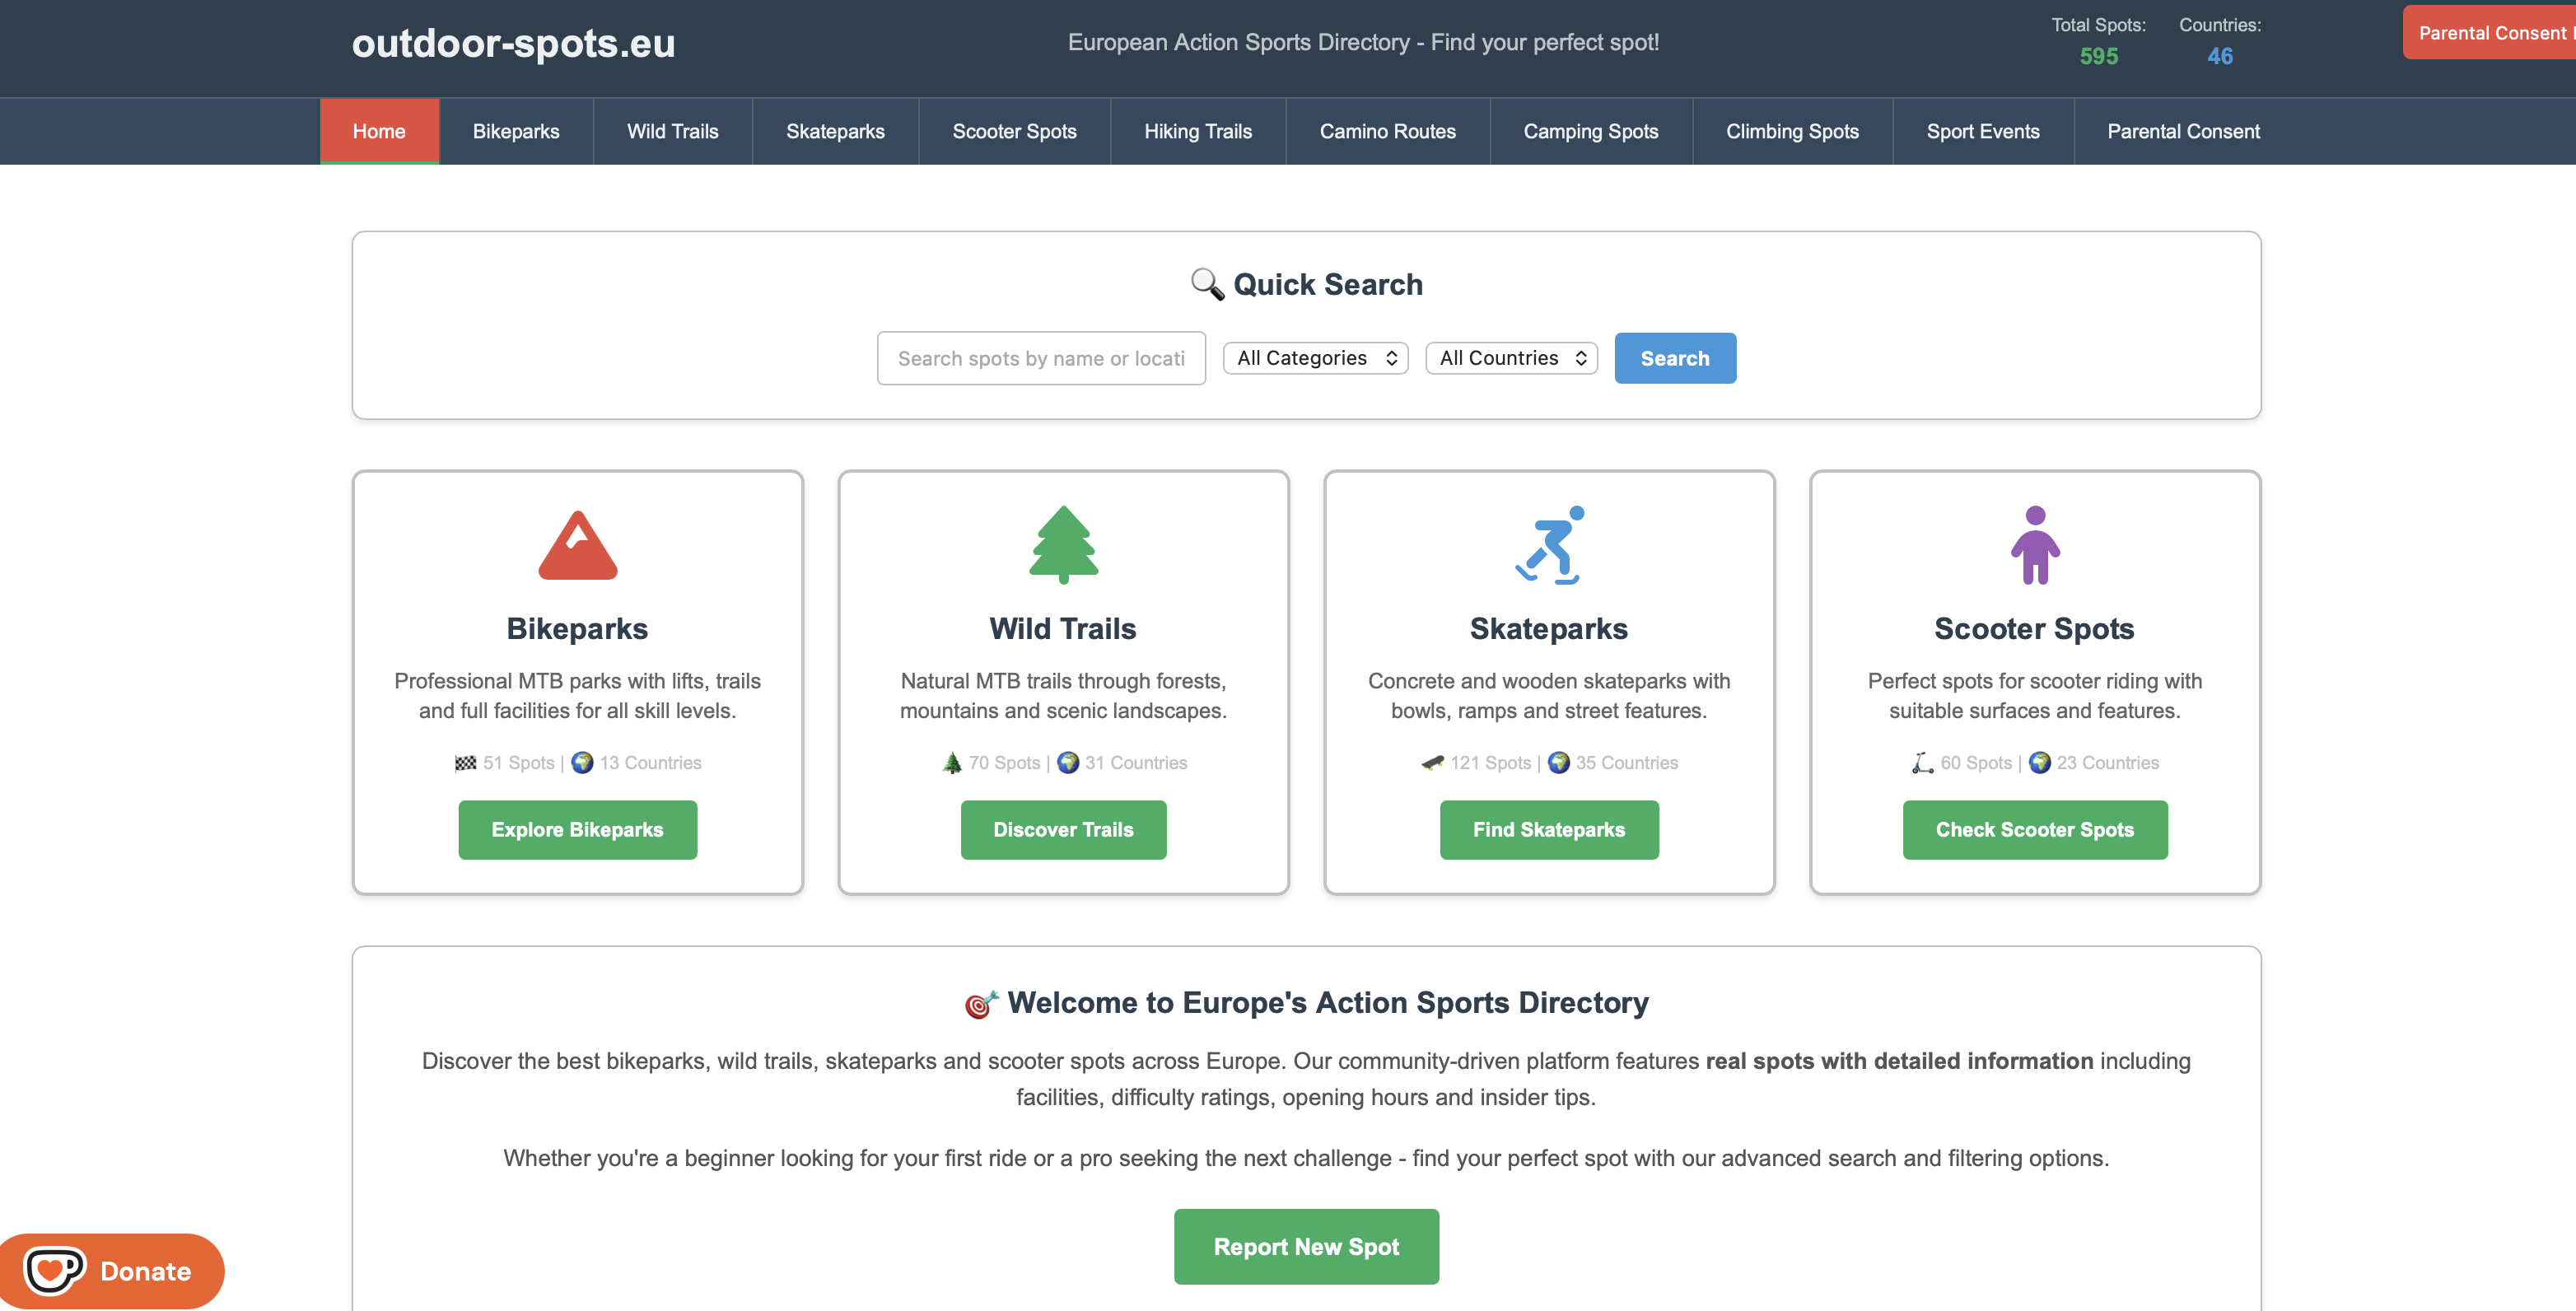The image size is (2576, 1311).
Task: Click the Check Scooter Spots button
Action: tap(2035, 830)
